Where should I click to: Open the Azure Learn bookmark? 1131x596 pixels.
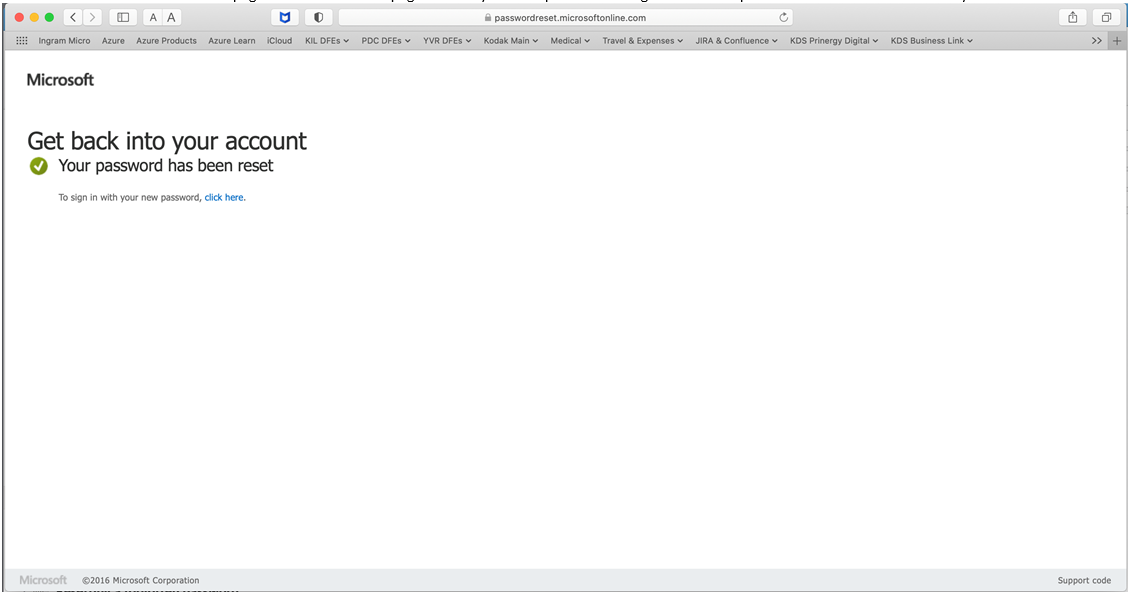[232, 40]
